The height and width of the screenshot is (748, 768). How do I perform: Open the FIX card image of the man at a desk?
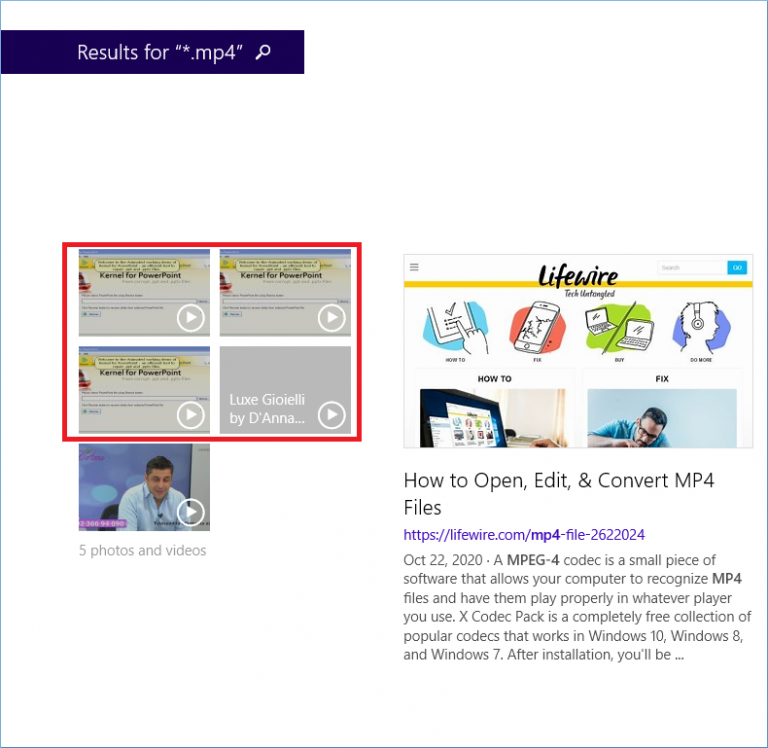(662, 418)
